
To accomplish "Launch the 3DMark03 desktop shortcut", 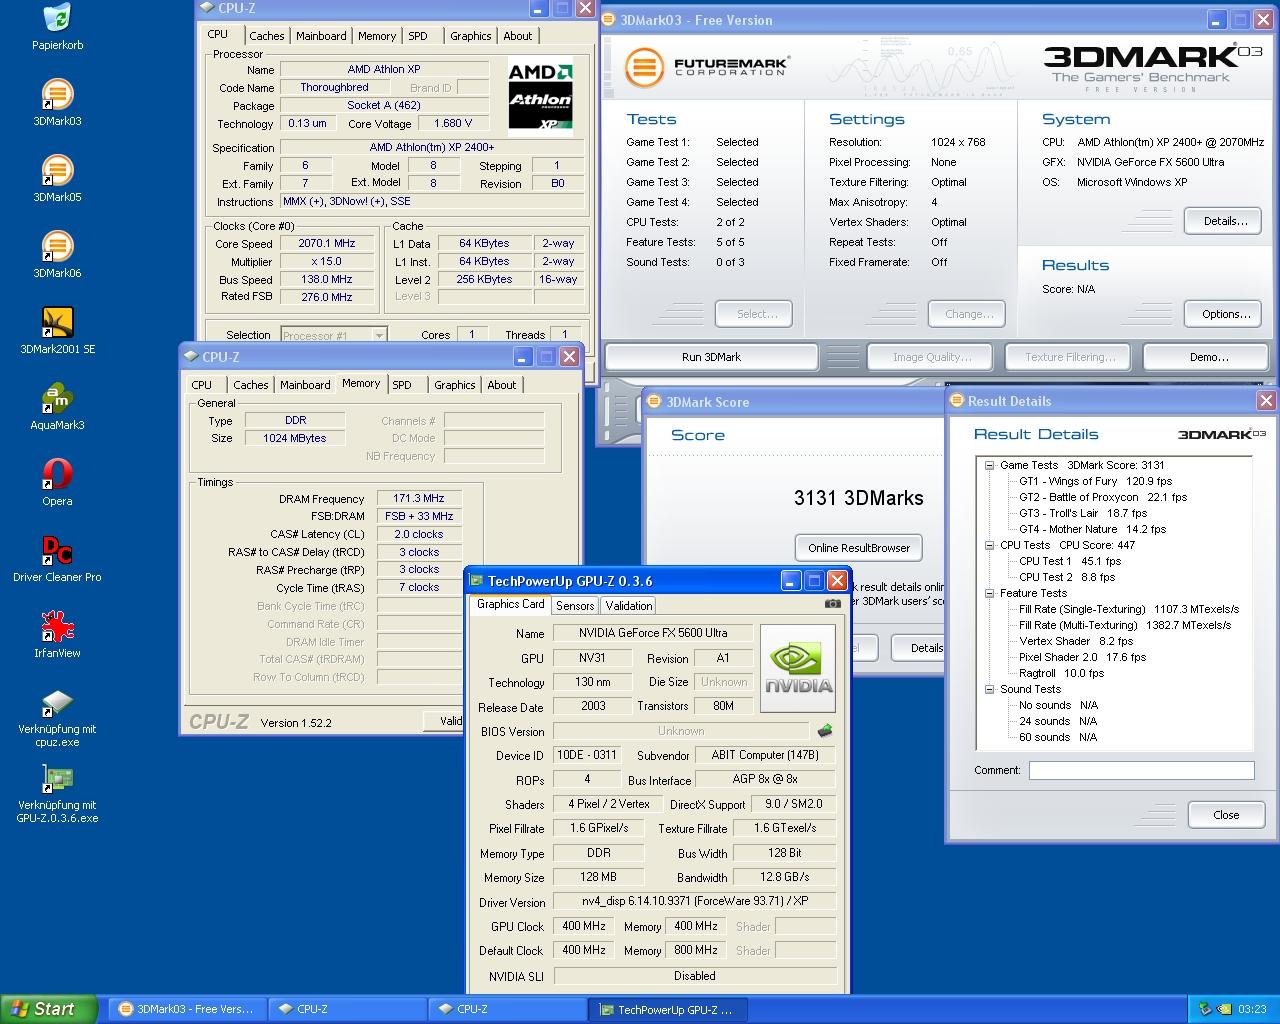I will click(x=57, y=95).
